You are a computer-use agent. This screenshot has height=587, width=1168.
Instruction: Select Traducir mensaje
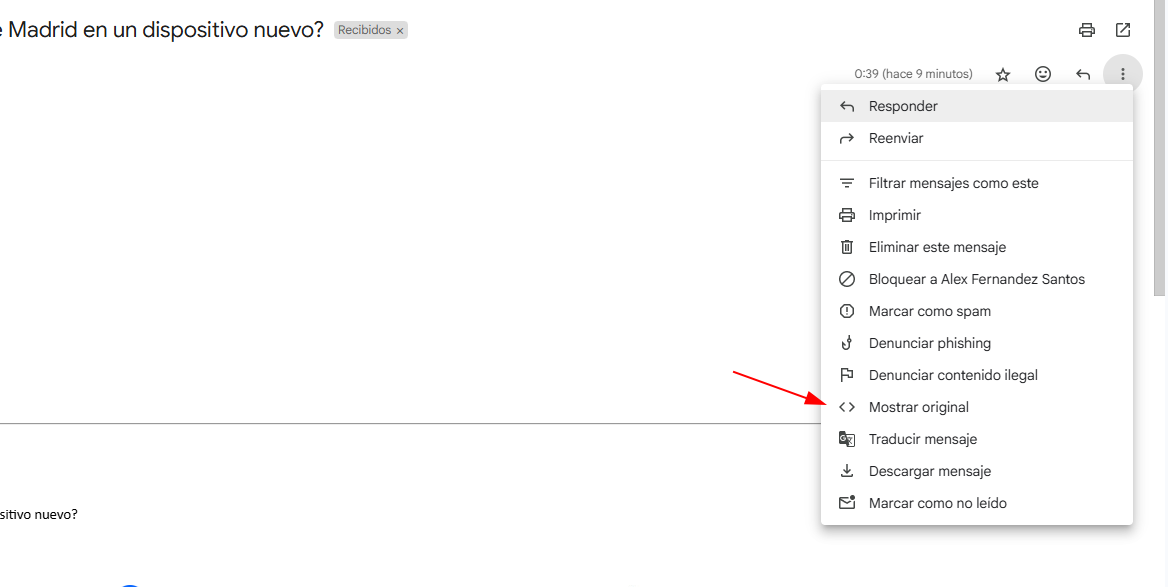977,440
